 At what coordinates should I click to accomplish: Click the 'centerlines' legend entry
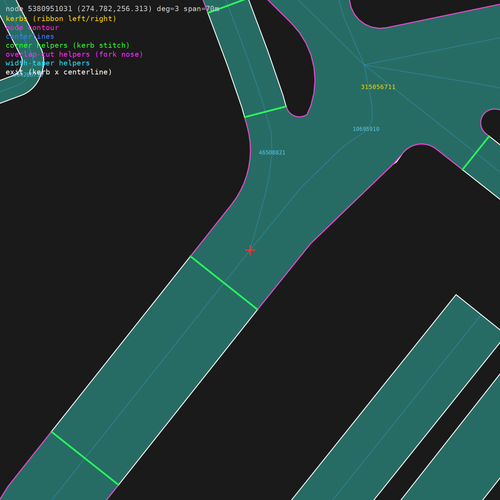pyautogui.click(x=30, y=36)
